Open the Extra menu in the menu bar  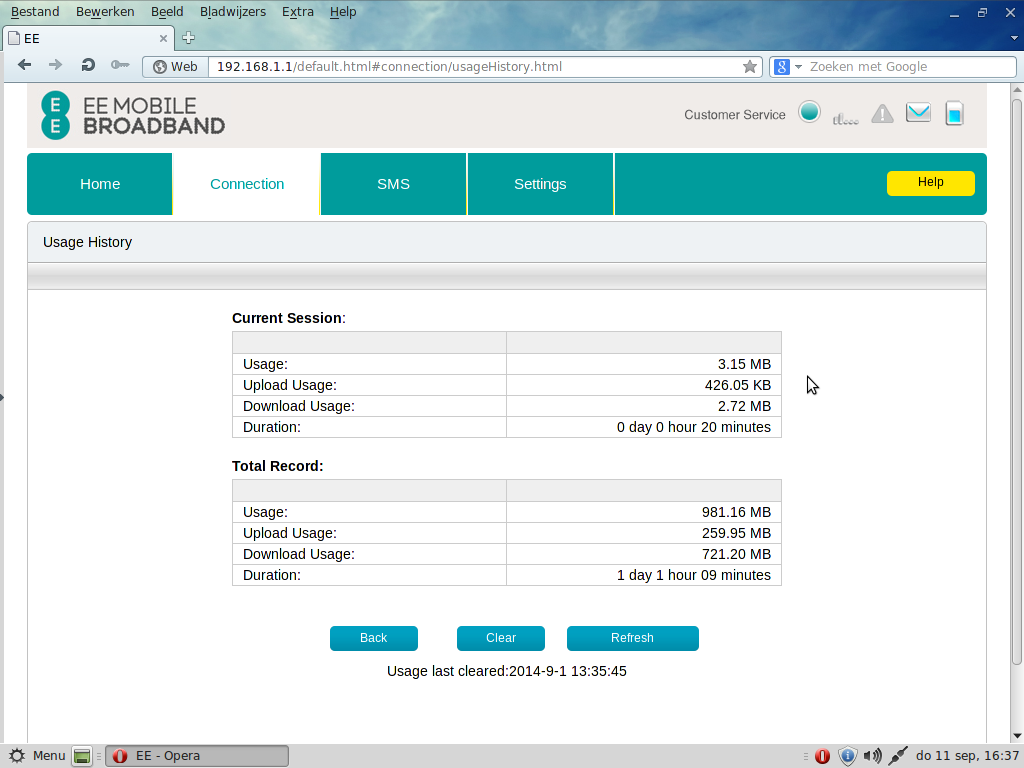pyautogui.click(x=297, y=12)
